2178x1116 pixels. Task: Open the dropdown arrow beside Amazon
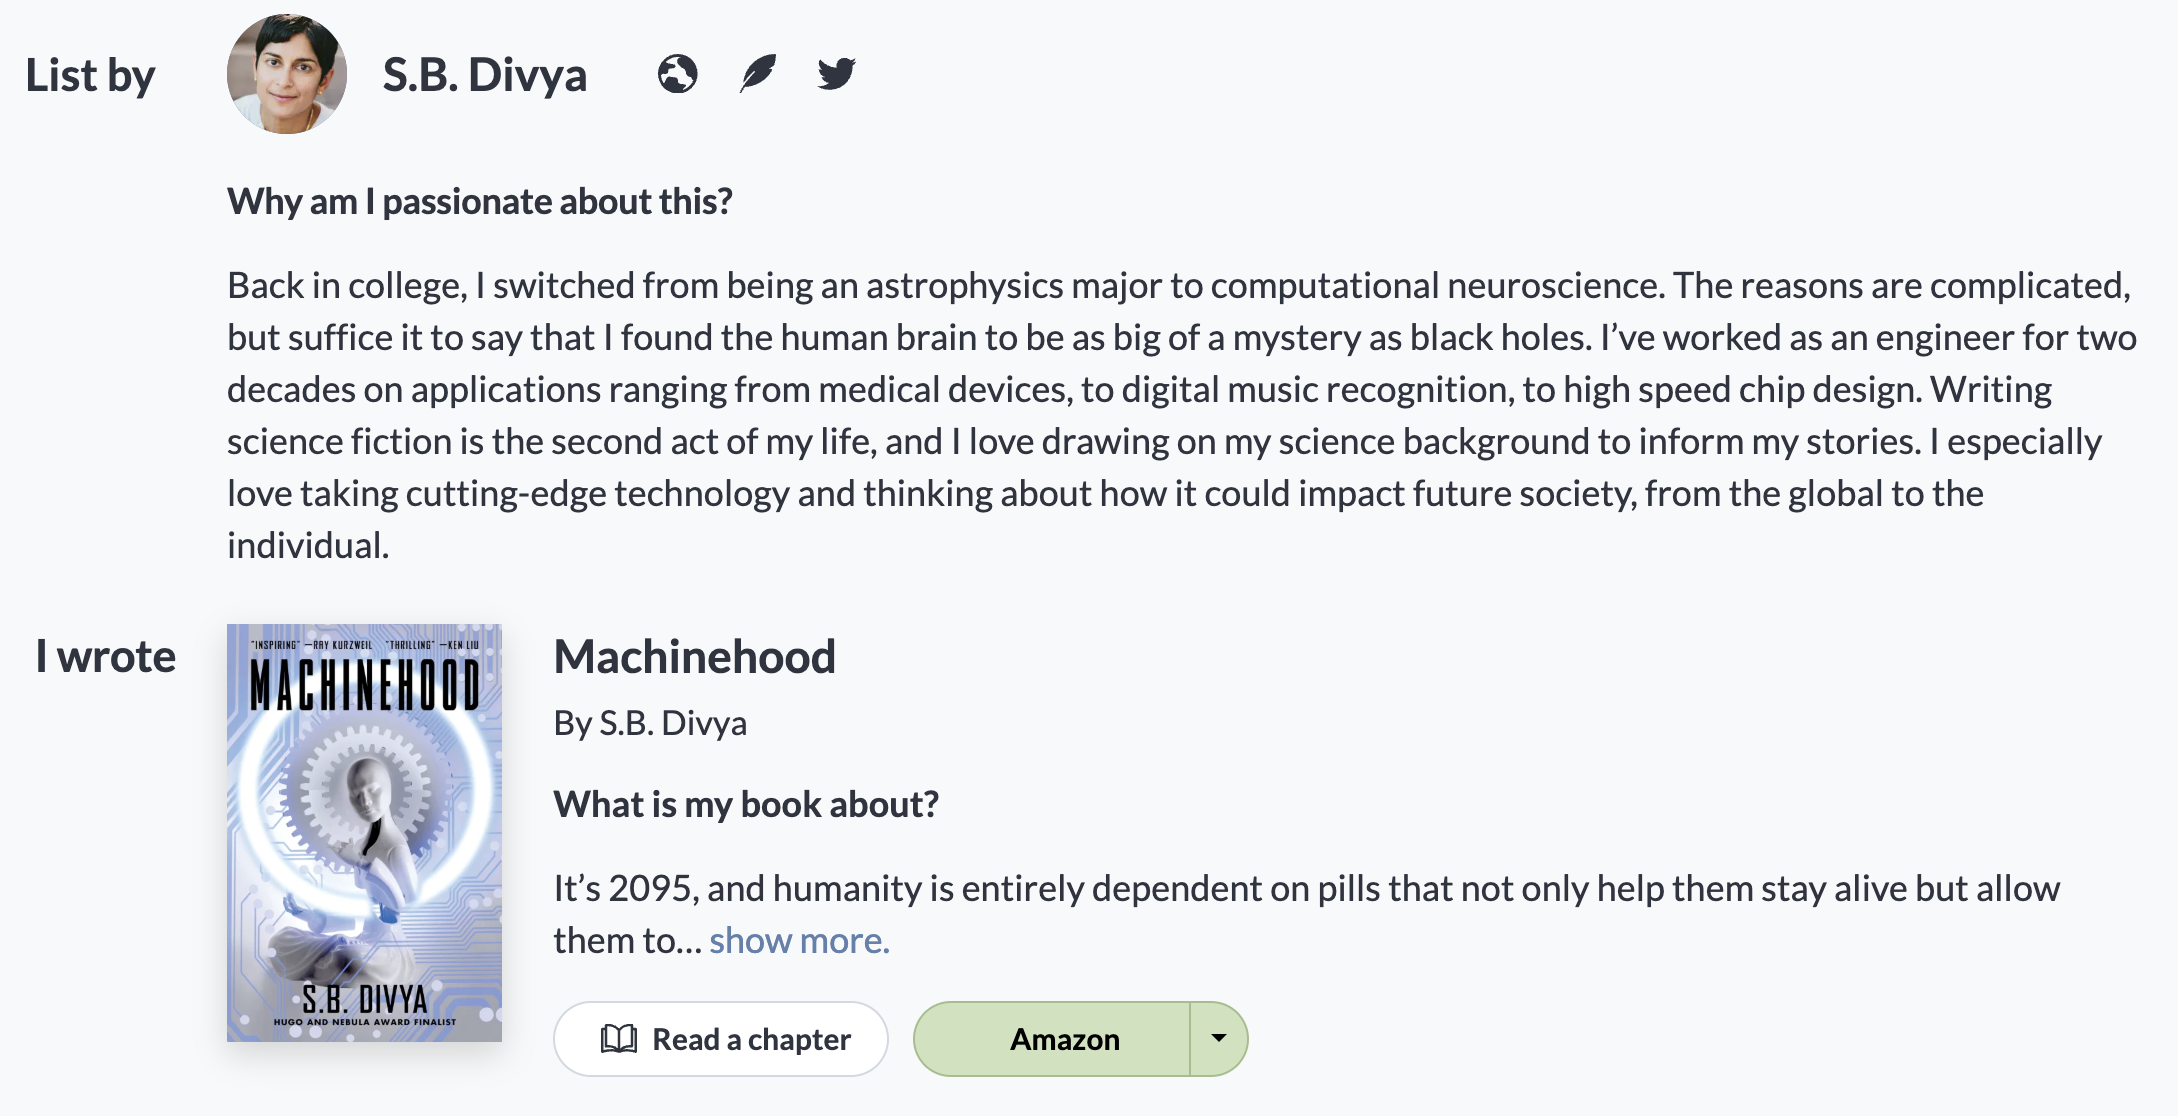1218,1039
